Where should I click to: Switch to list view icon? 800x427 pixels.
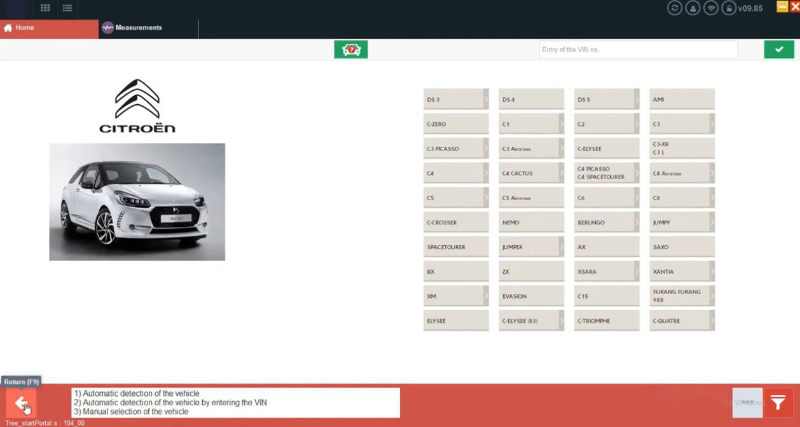click(x=67, y=8)
